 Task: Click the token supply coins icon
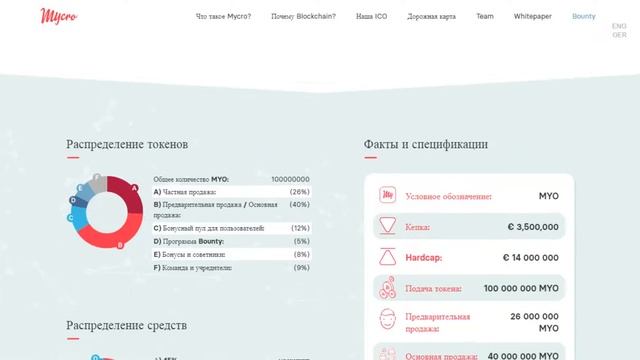pyautogui.click(x=387, y=287)
